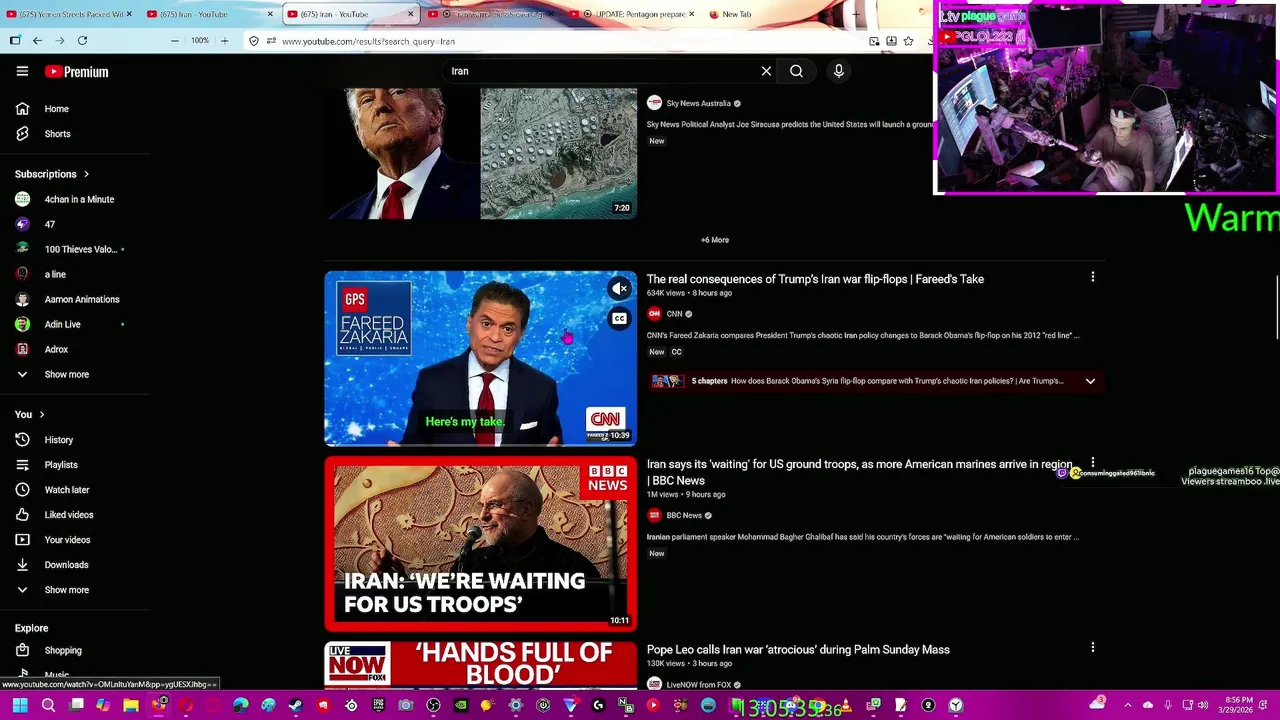1280x720 pixels.
Task: Open the real consequences of Trump's Iran video title
Action: 815,279
